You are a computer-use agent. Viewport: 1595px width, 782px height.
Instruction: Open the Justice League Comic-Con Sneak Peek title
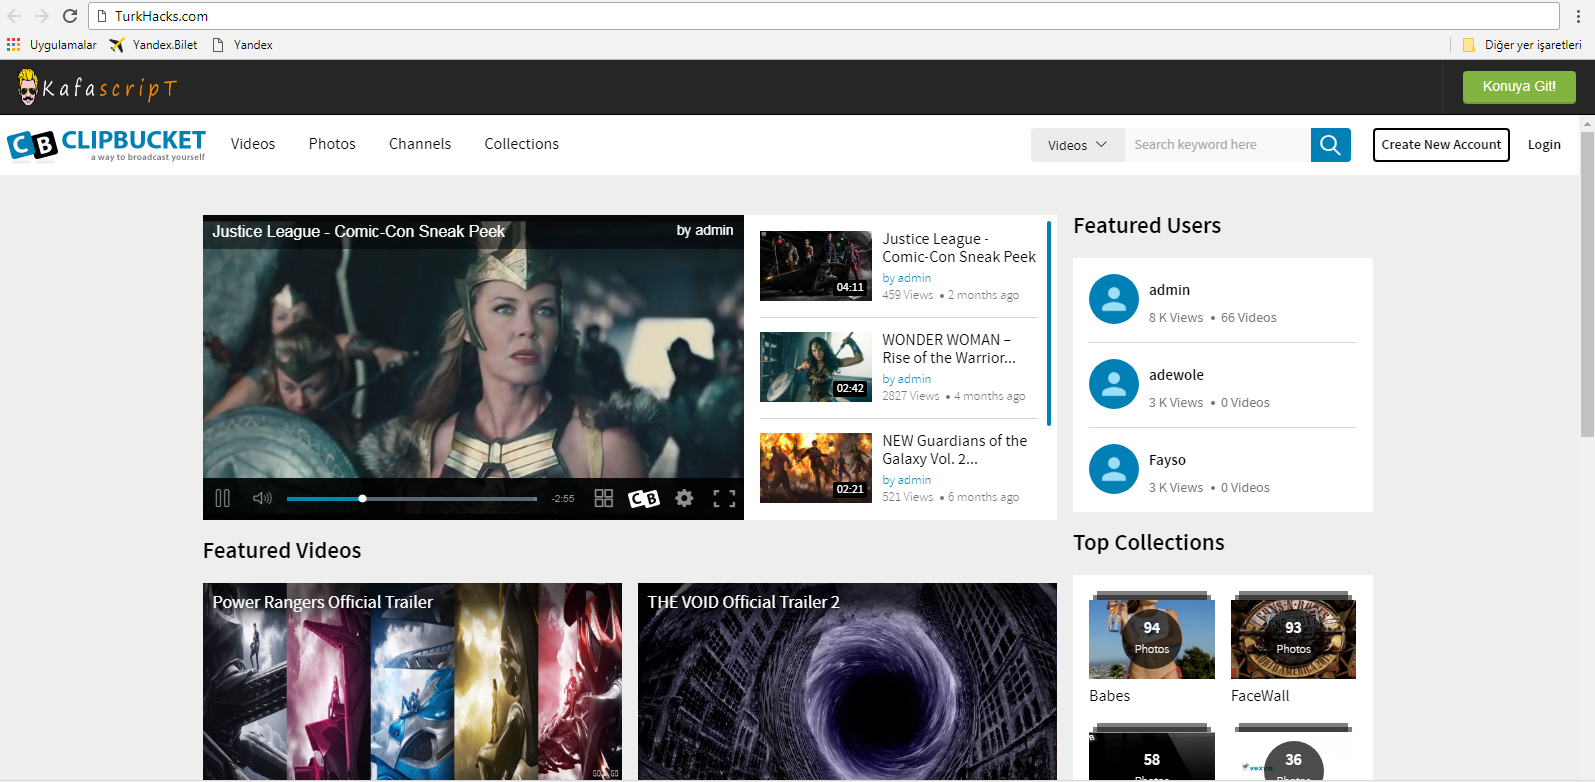(959, 248)
